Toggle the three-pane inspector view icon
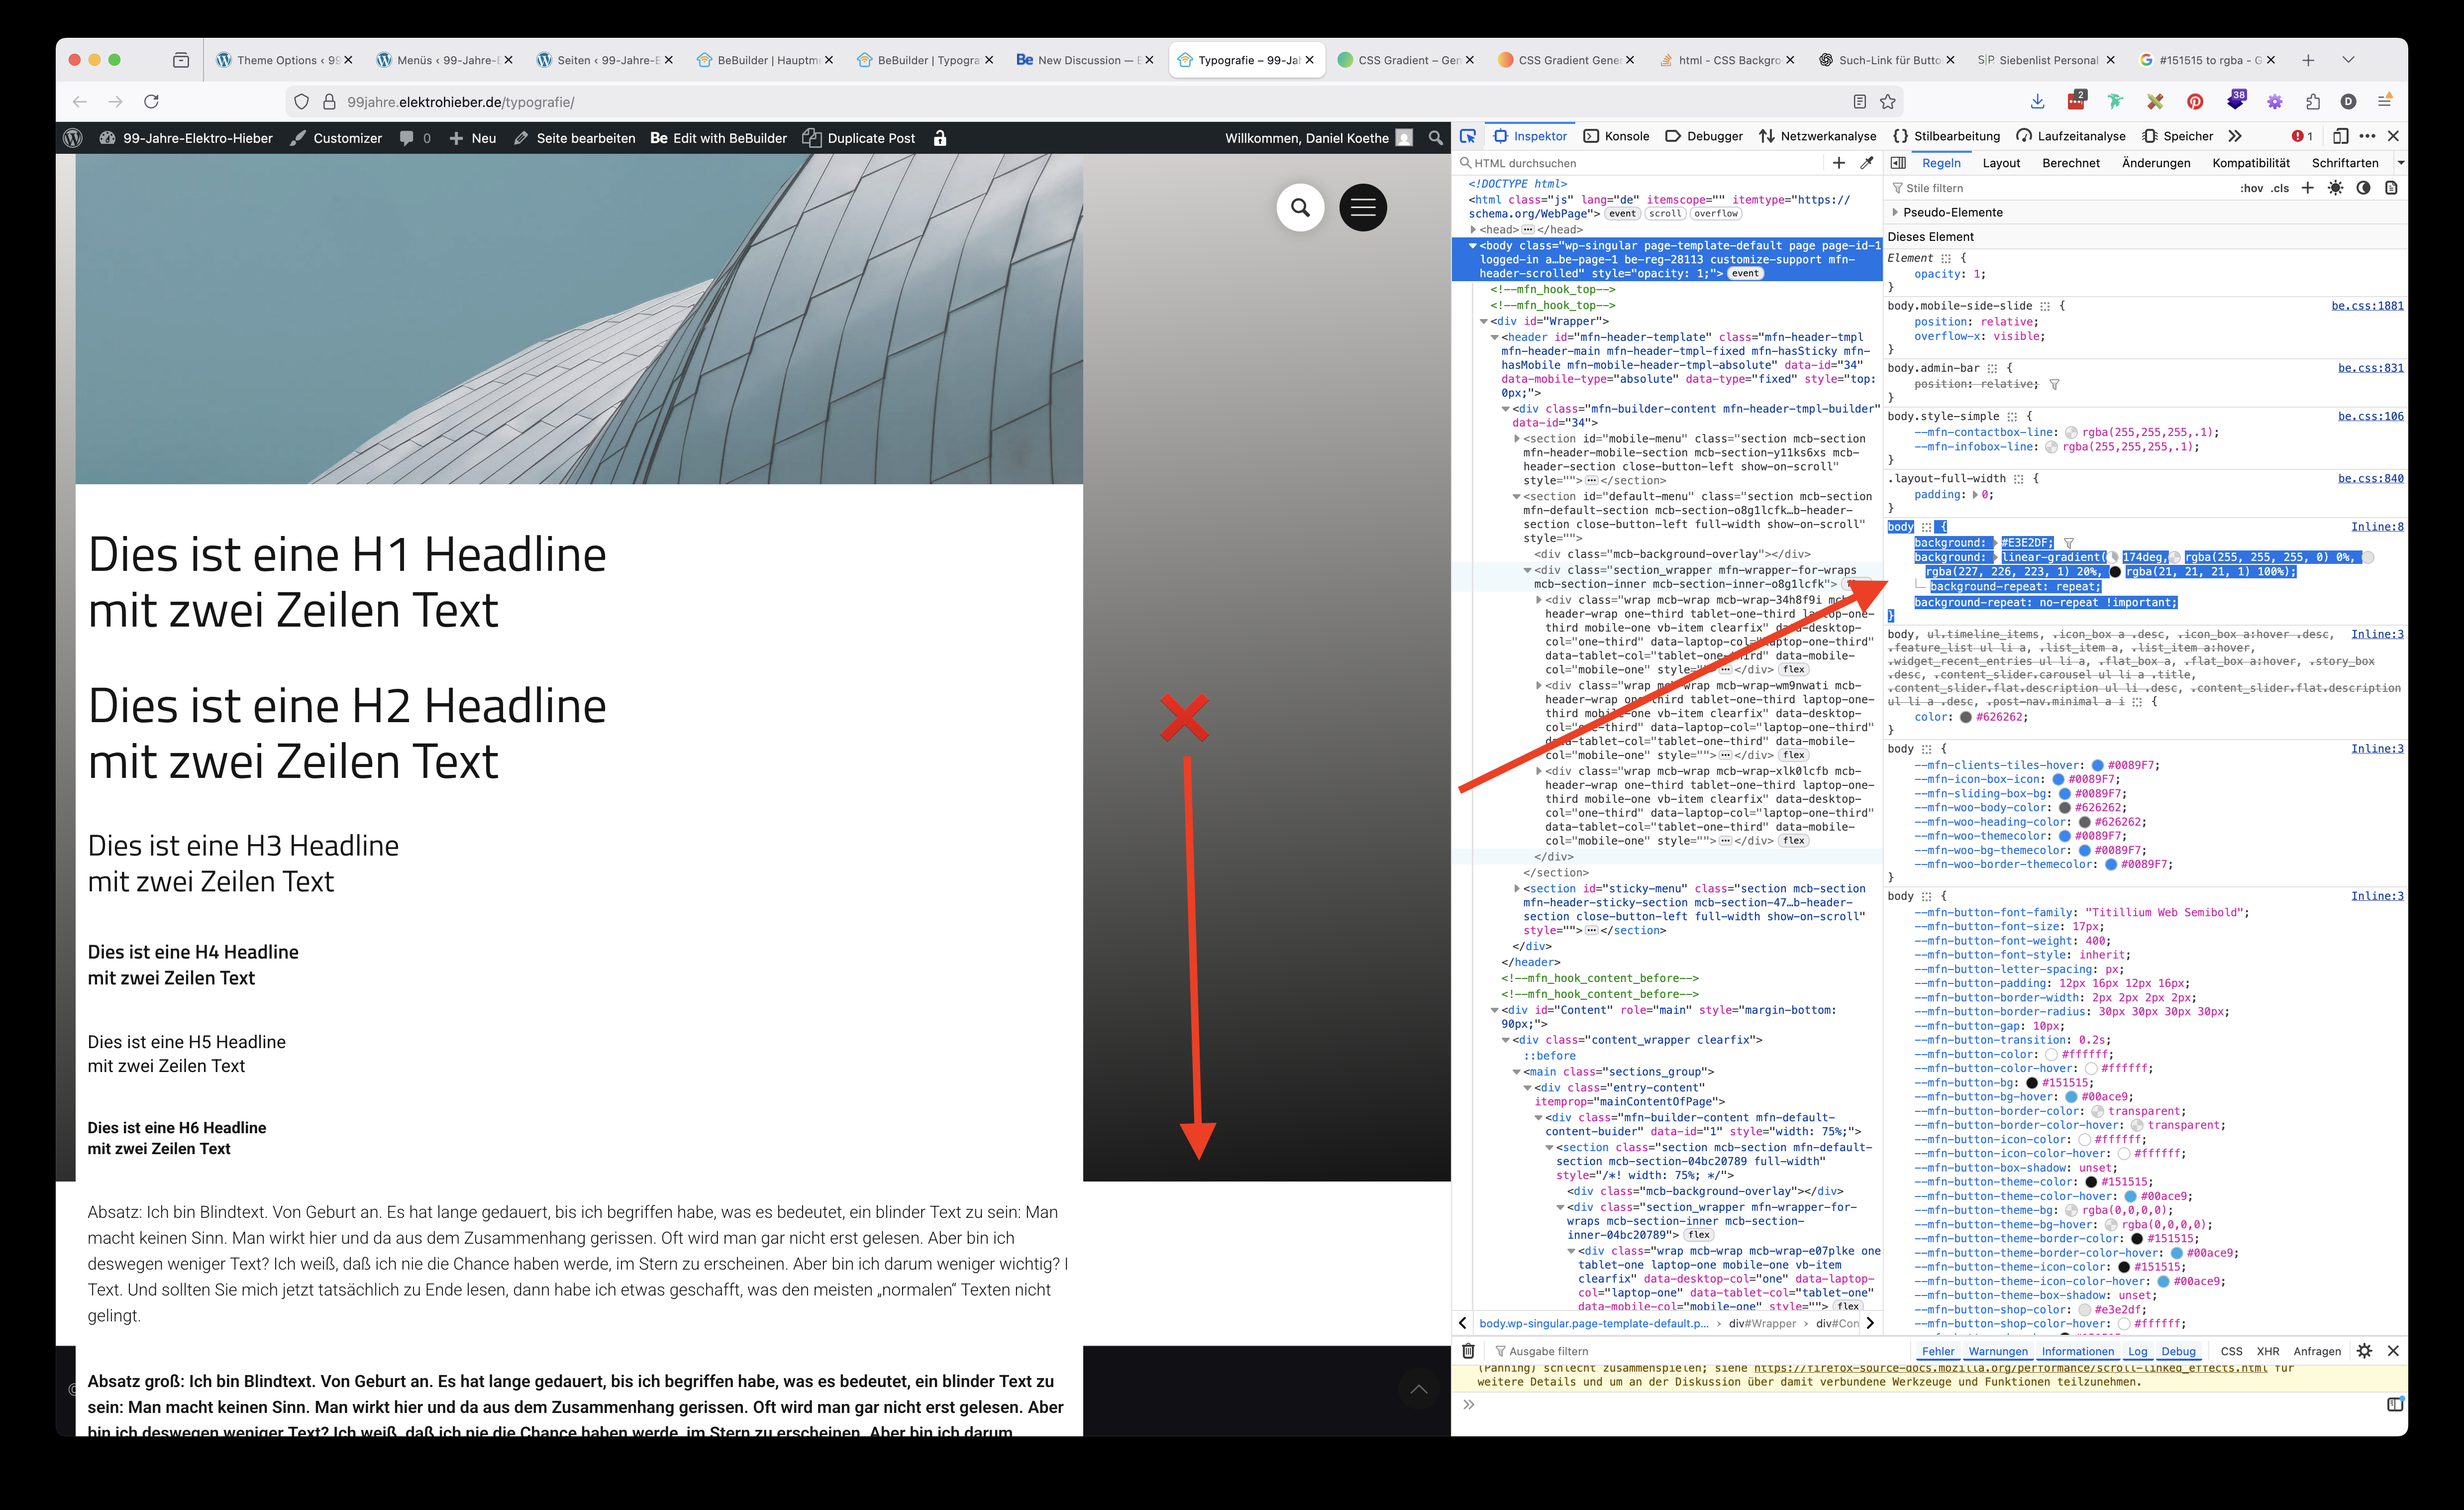 click(x=1898, y=163)
